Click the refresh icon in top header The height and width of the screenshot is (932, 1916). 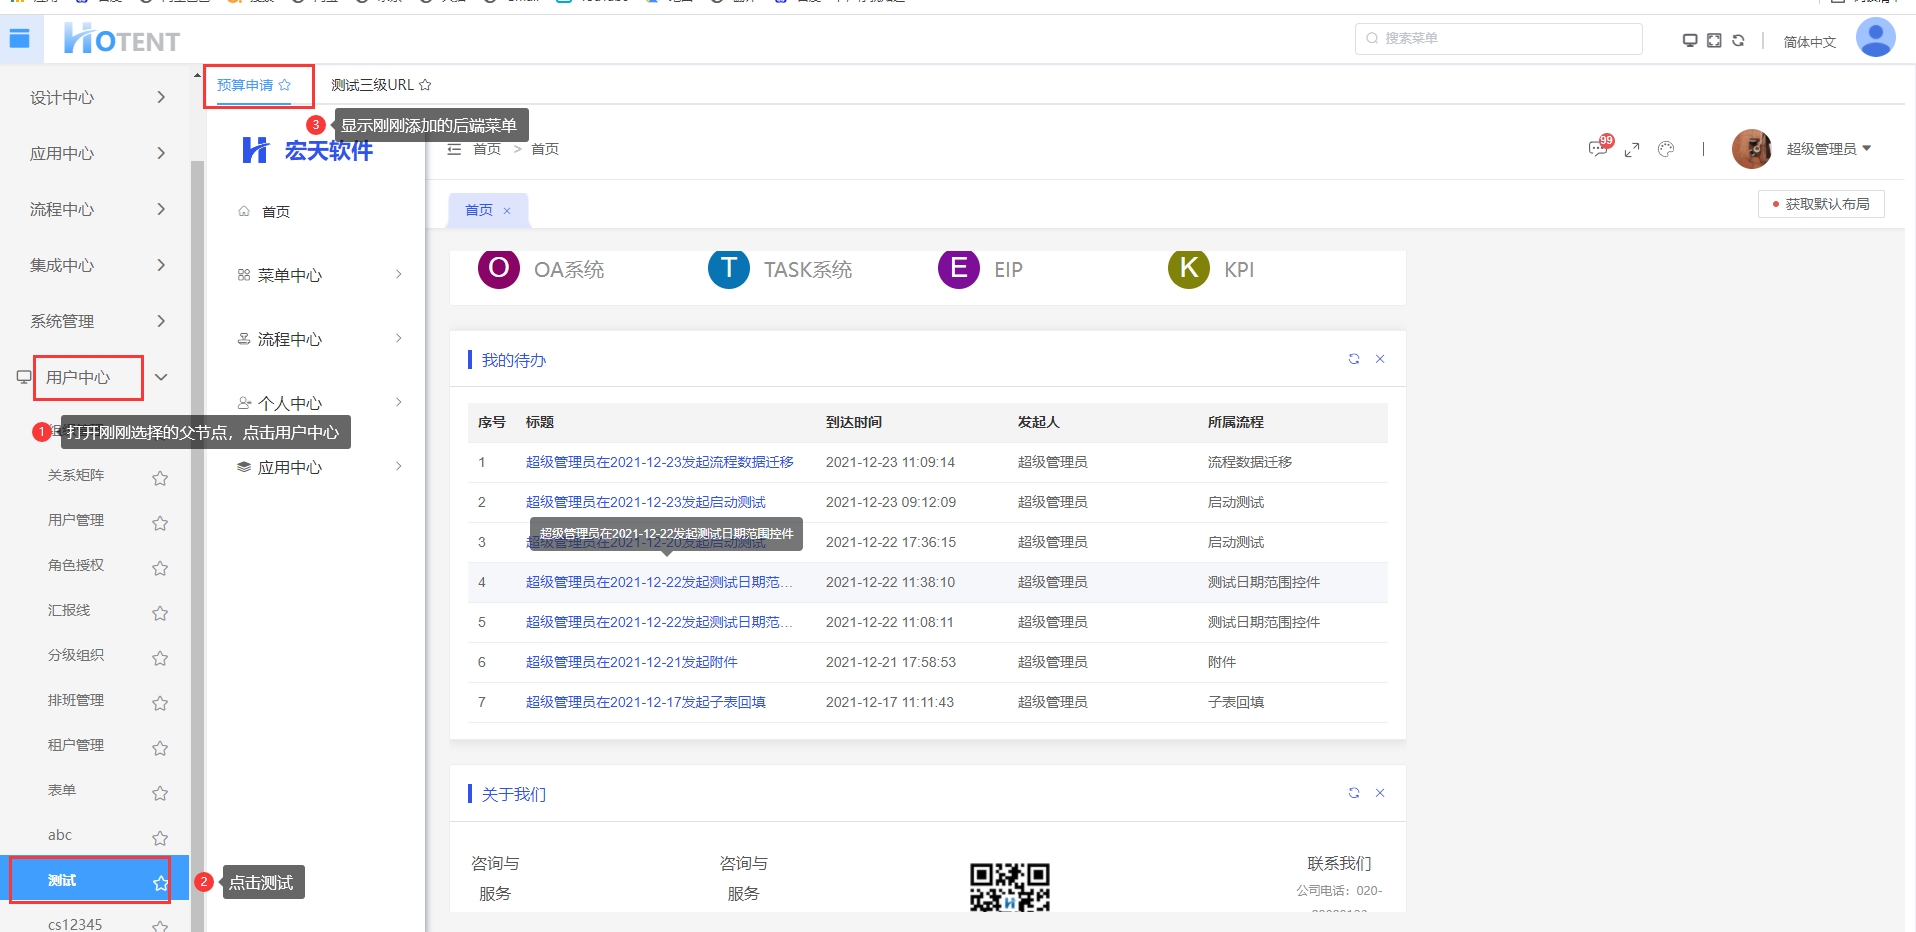1738,40
